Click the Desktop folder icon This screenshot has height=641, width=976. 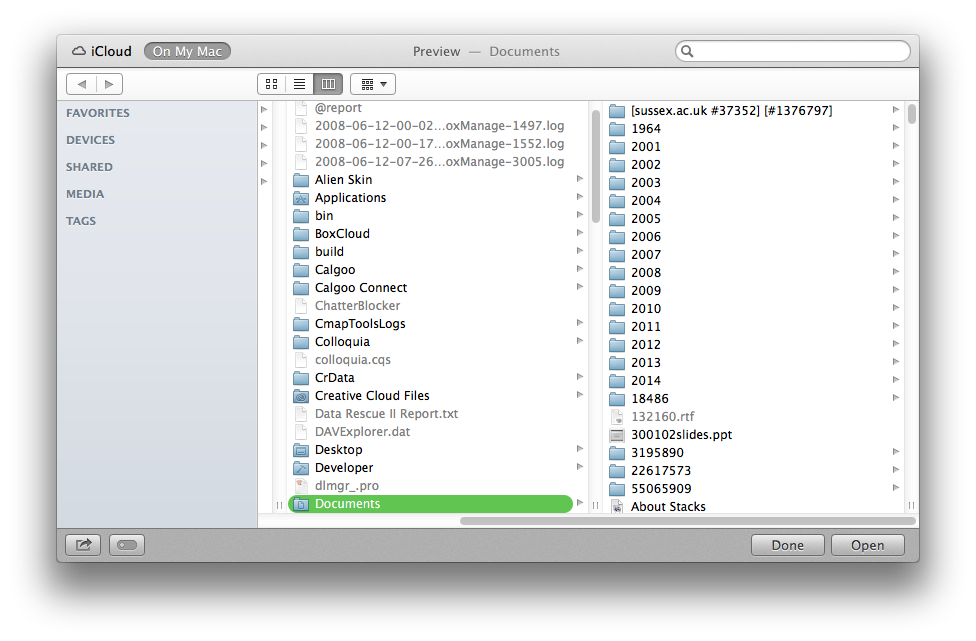coord(301,450)
